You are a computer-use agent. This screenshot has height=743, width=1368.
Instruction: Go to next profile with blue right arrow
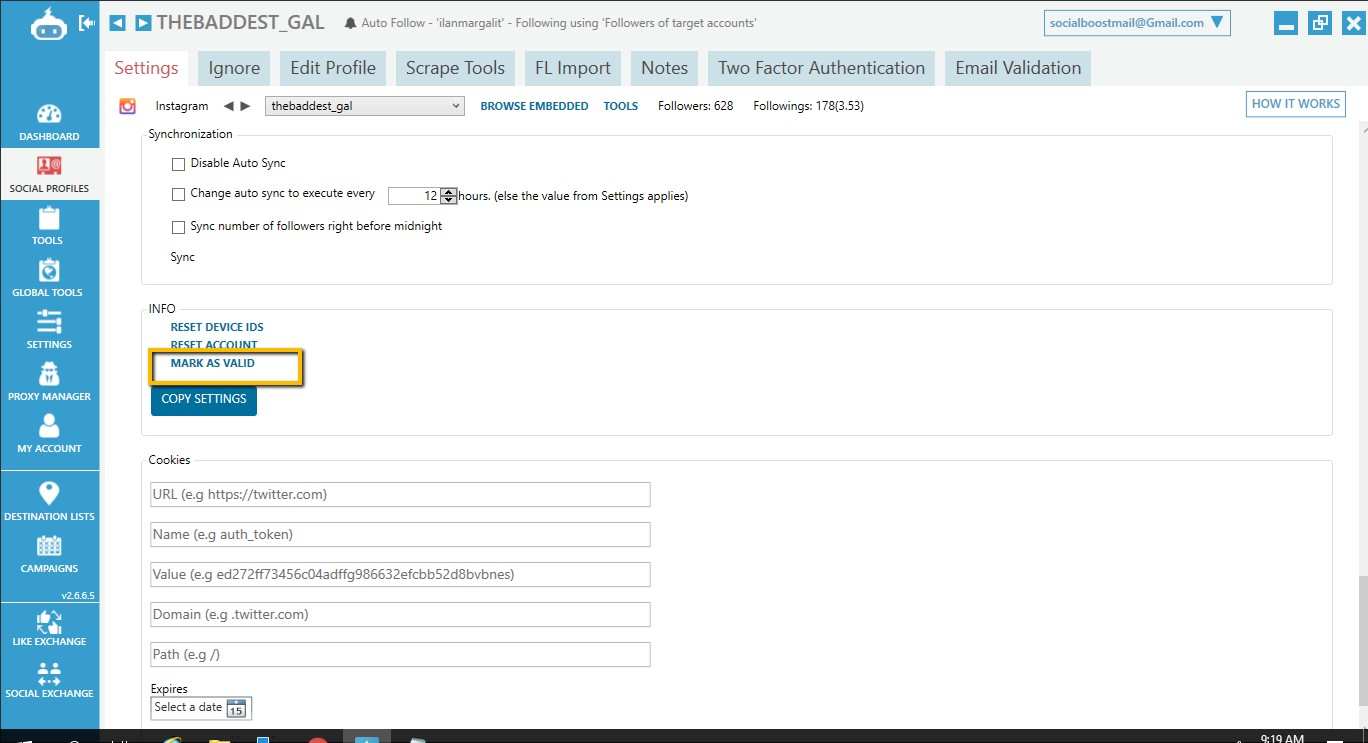pyautogui.click(x=143, y=22)
